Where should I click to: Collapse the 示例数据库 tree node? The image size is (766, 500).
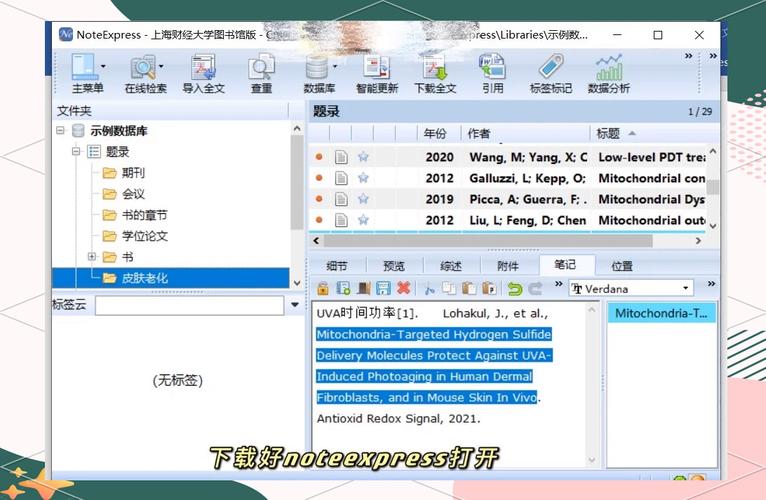pos(60,130)
